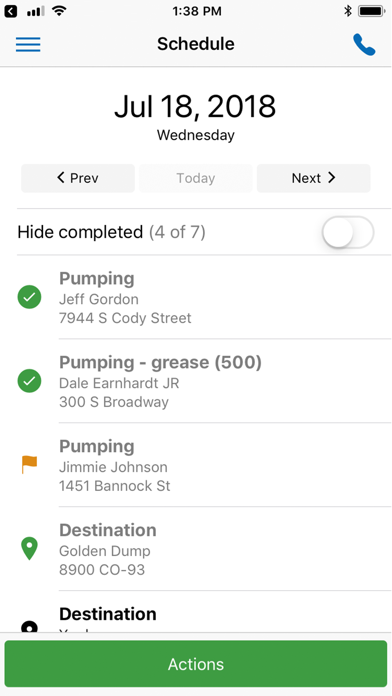Screen dimensions: 392x696
Task: Tap the Jul 18, 2018 date heading
Action: pyautogui.click(x=195, y=107)
